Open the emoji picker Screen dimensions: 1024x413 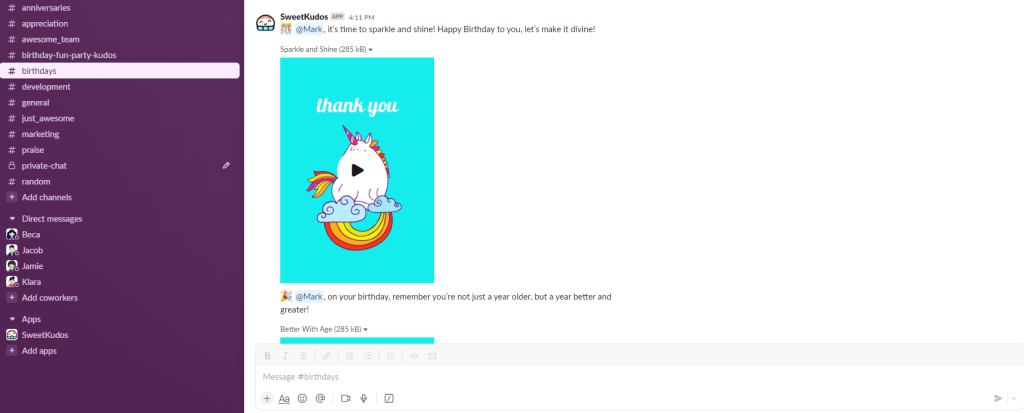pos(302,398)
